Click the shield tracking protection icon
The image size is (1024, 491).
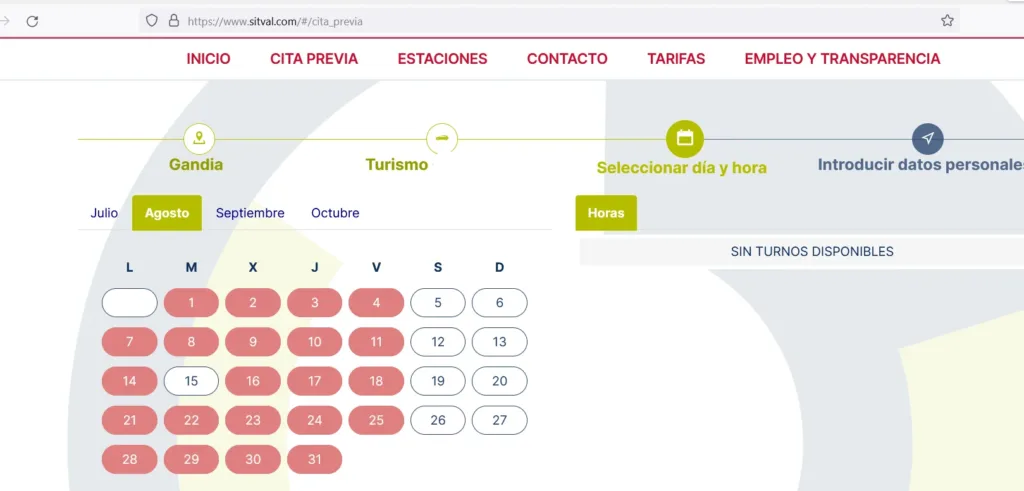coord(152,20)
